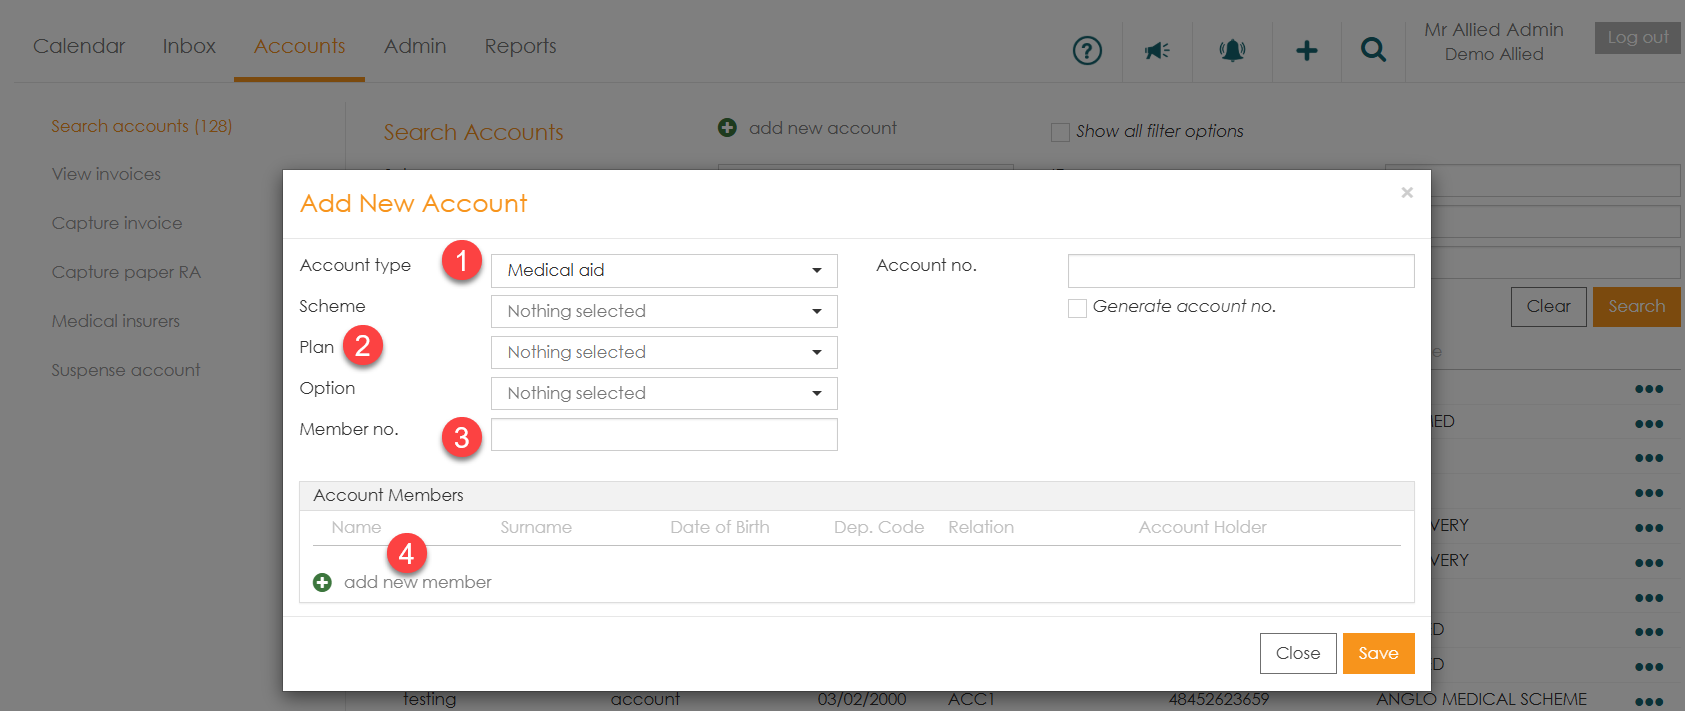The image size is (1685, 711).
Task: Open the Plan dropdown
Action: (664, 352)
